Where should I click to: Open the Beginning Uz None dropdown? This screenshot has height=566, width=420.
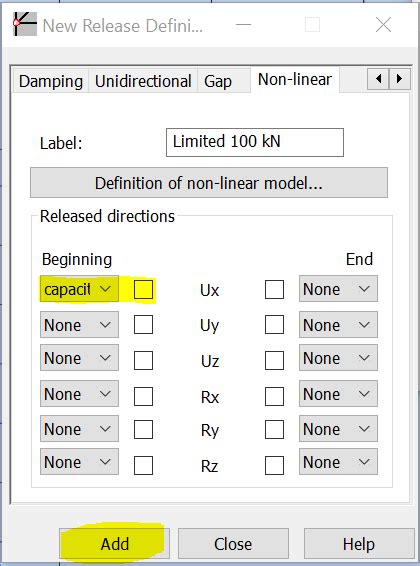[x=79, y=358]
